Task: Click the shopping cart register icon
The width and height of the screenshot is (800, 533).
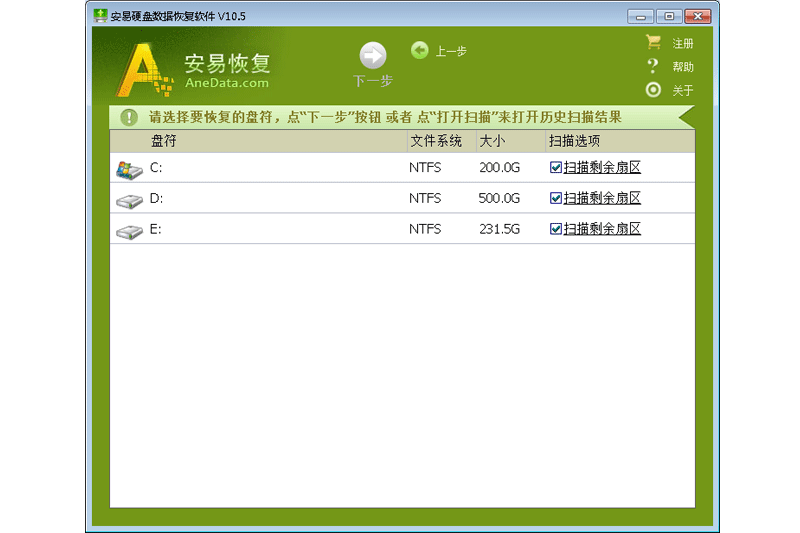Action: click(x=653, y=43)
